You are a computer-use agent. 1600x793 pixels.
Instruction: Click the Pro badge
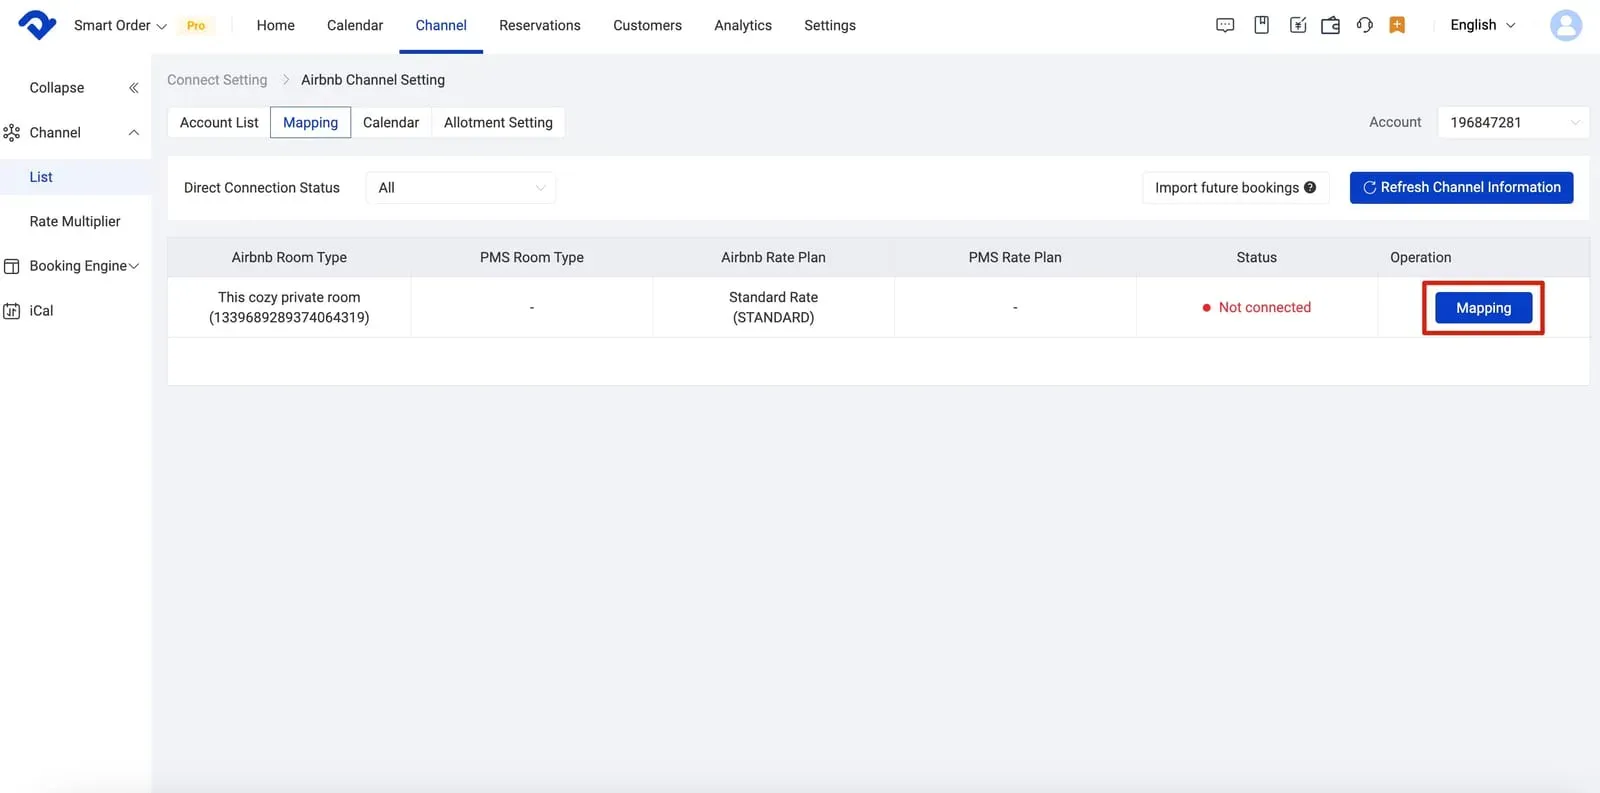tap(196, 25)
